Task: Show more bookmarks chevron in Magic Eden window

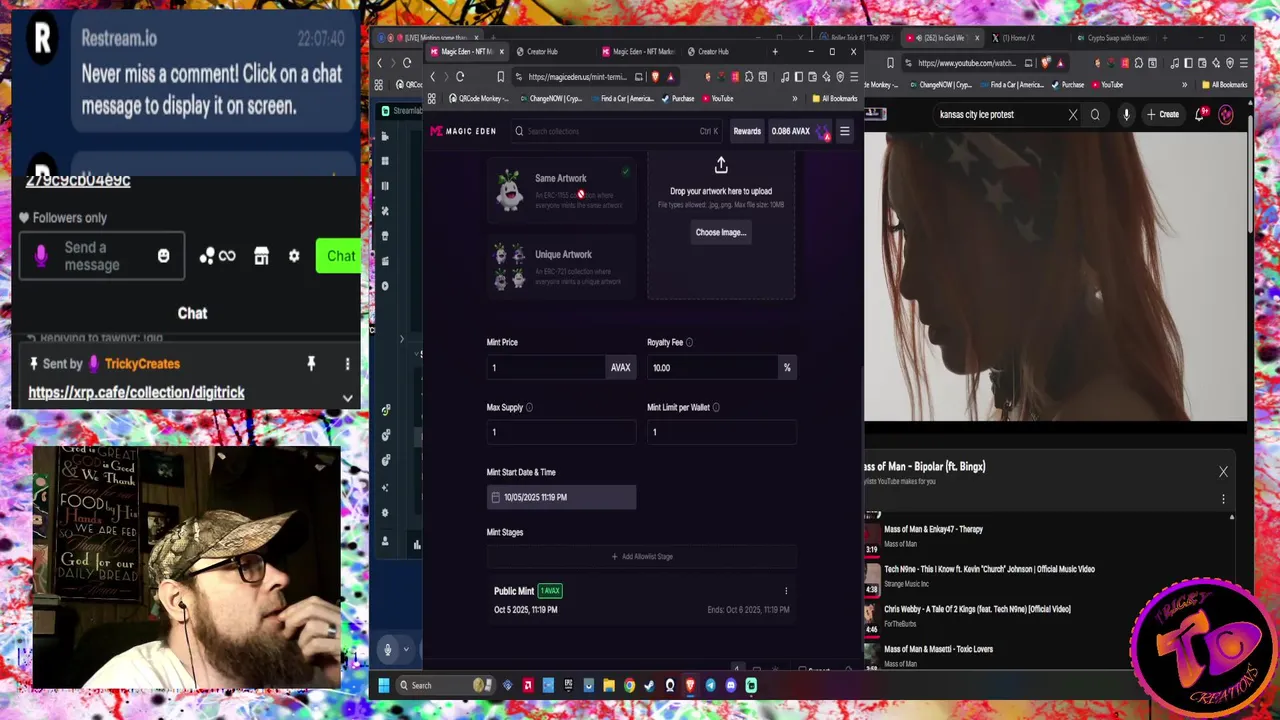Action: click(x=795, y=98)
